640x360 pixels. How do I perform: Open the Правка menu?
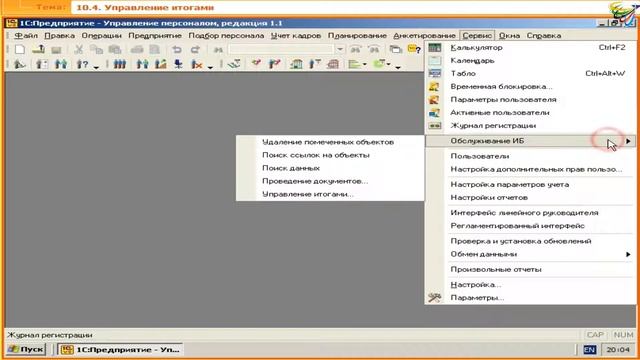(x=60, y=36)
